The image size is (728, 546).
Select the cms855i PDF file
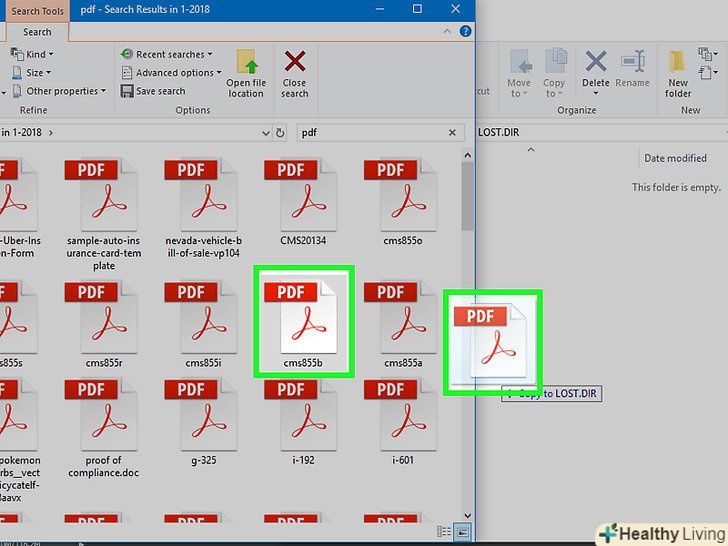[x=203, y=325]
